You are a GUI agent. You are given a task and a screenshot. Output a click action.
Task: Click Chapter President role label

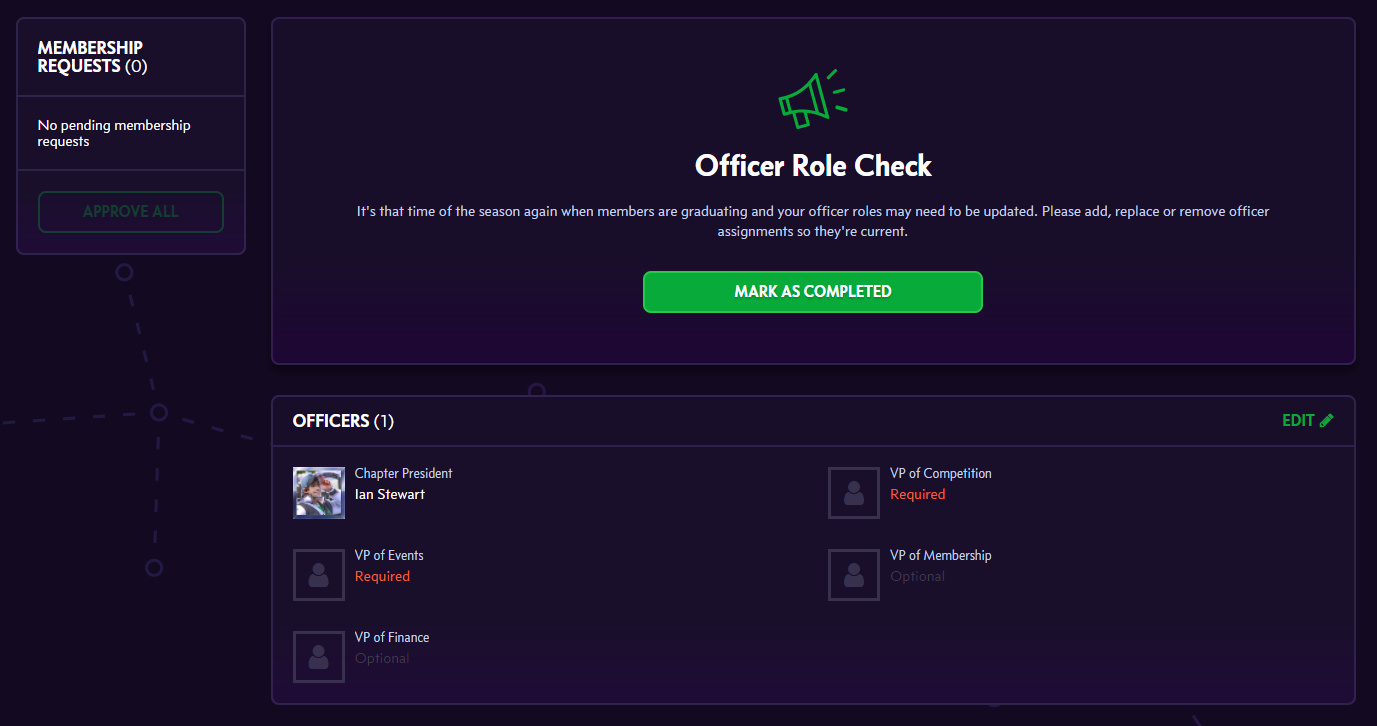404,473
